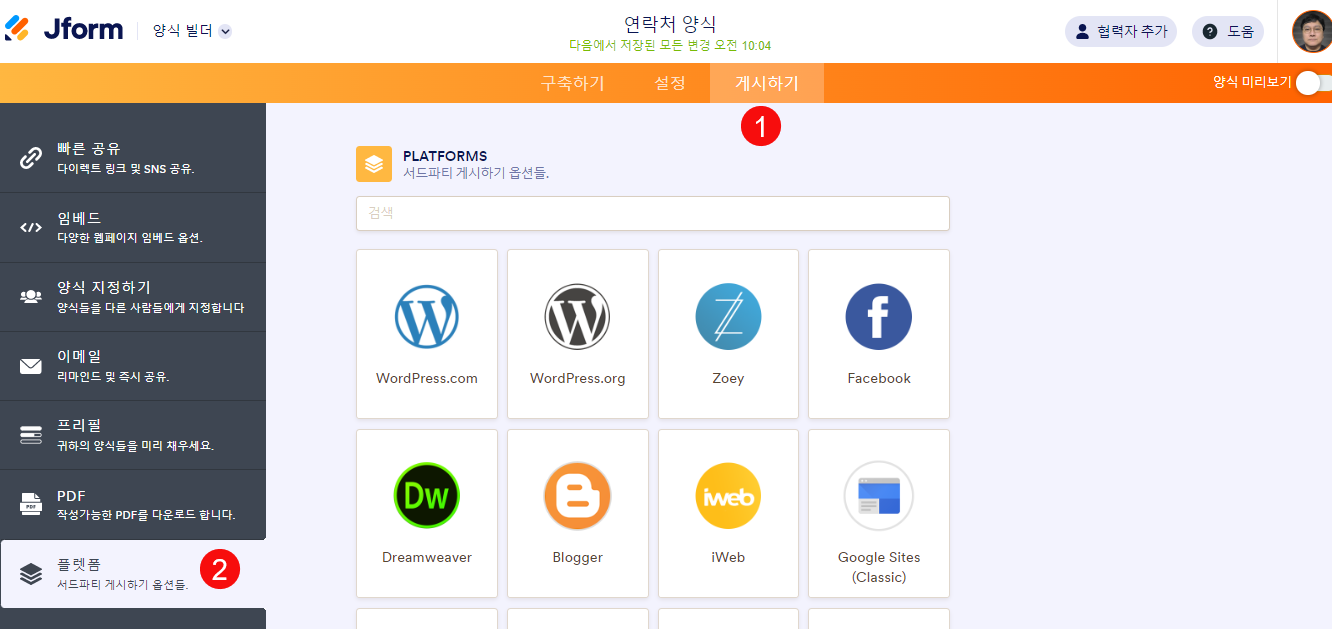This screenshot has width=1332, height=629.
Task: Click the saved changes status text
Action: tap(670, 46)
